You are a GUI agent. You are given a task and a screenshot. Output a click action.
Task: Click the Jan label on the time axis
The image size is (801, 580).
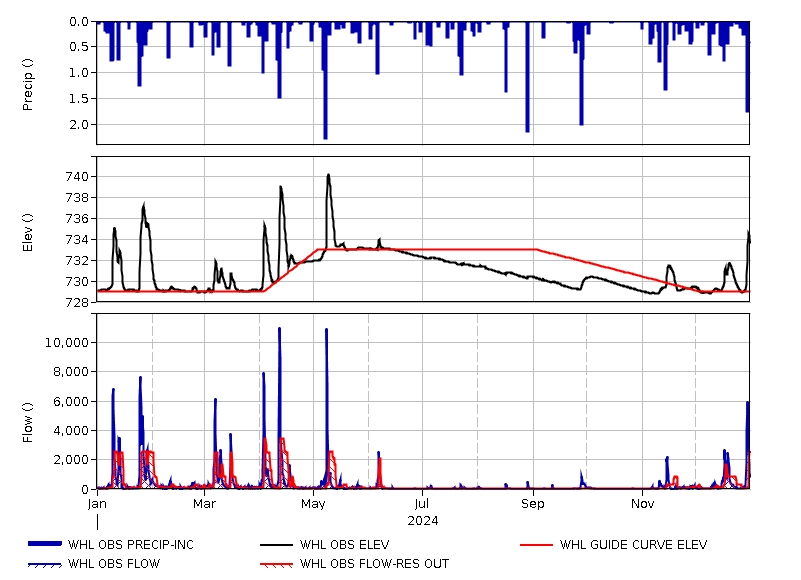[97, 504]
